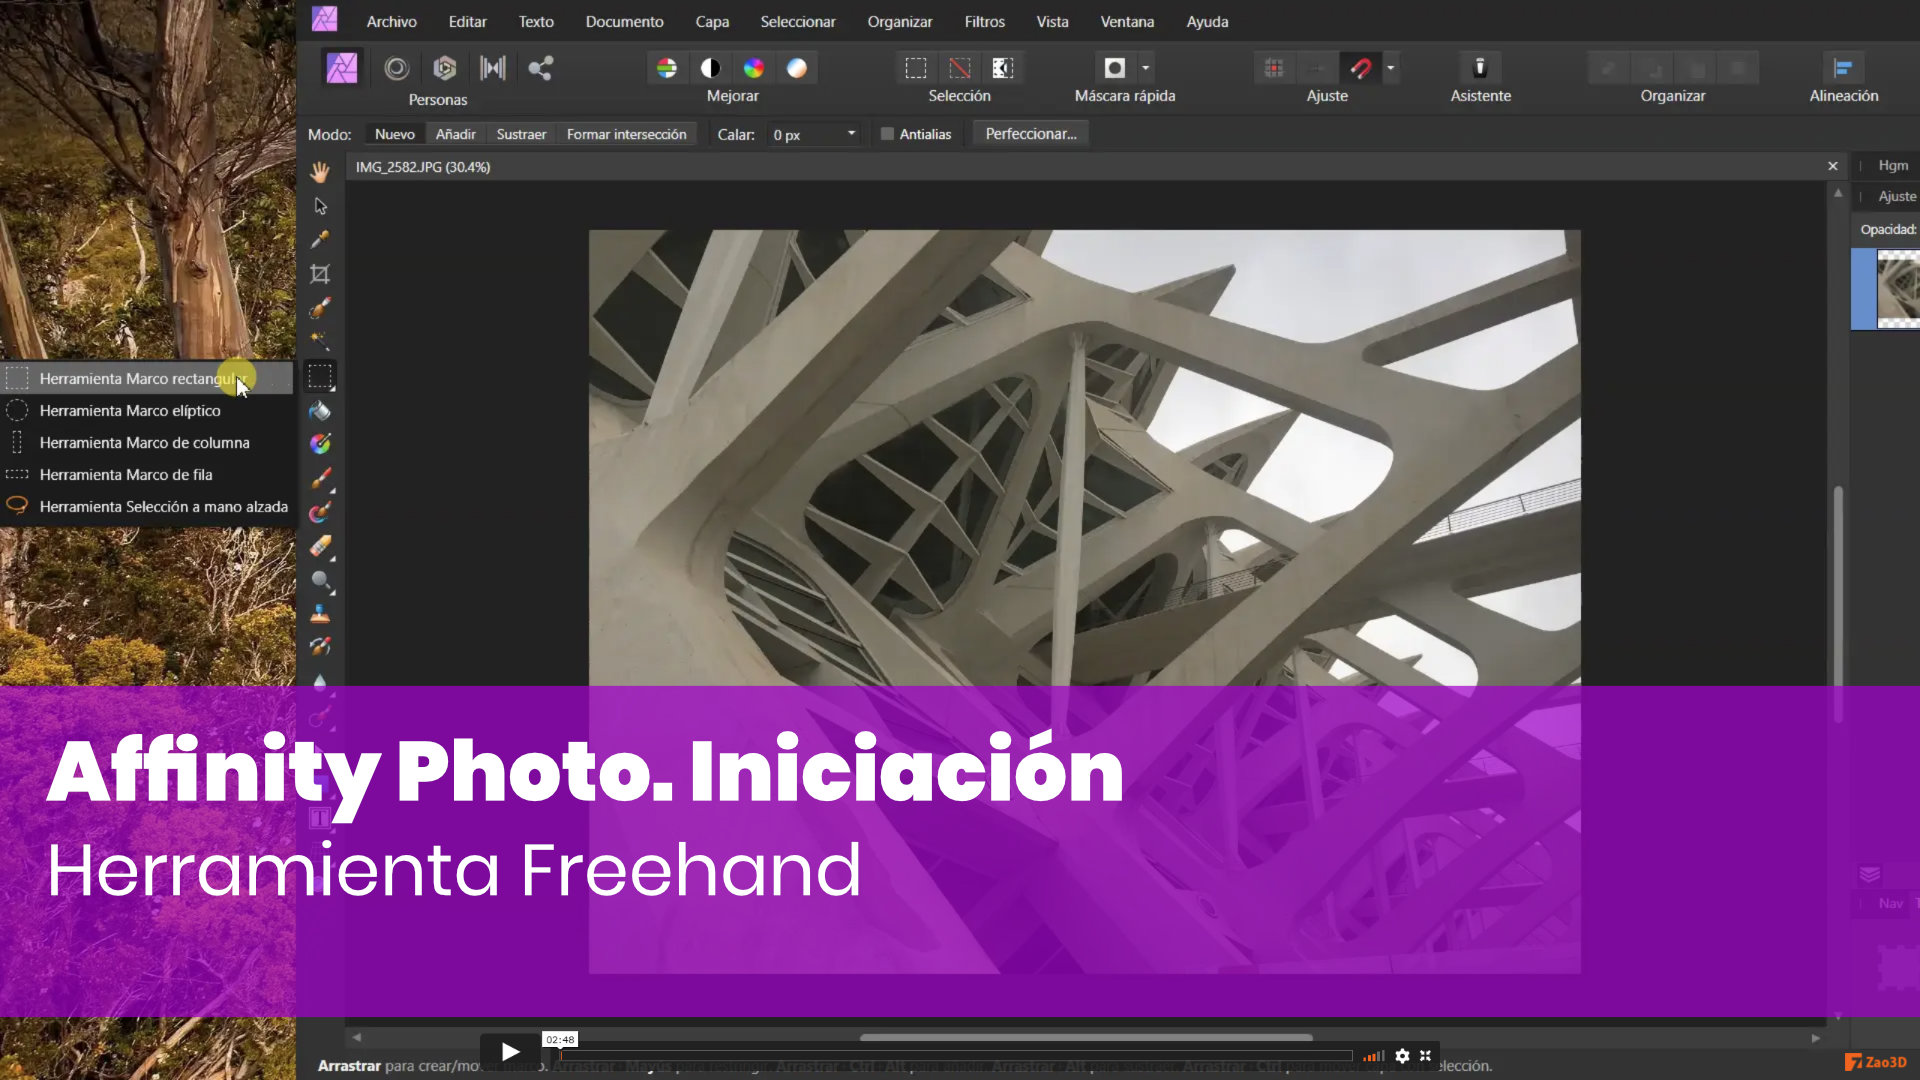Screen dimensions: 1920x1080
Task: Toggle the snapping magnet icon
Action: coord(1361,68)
